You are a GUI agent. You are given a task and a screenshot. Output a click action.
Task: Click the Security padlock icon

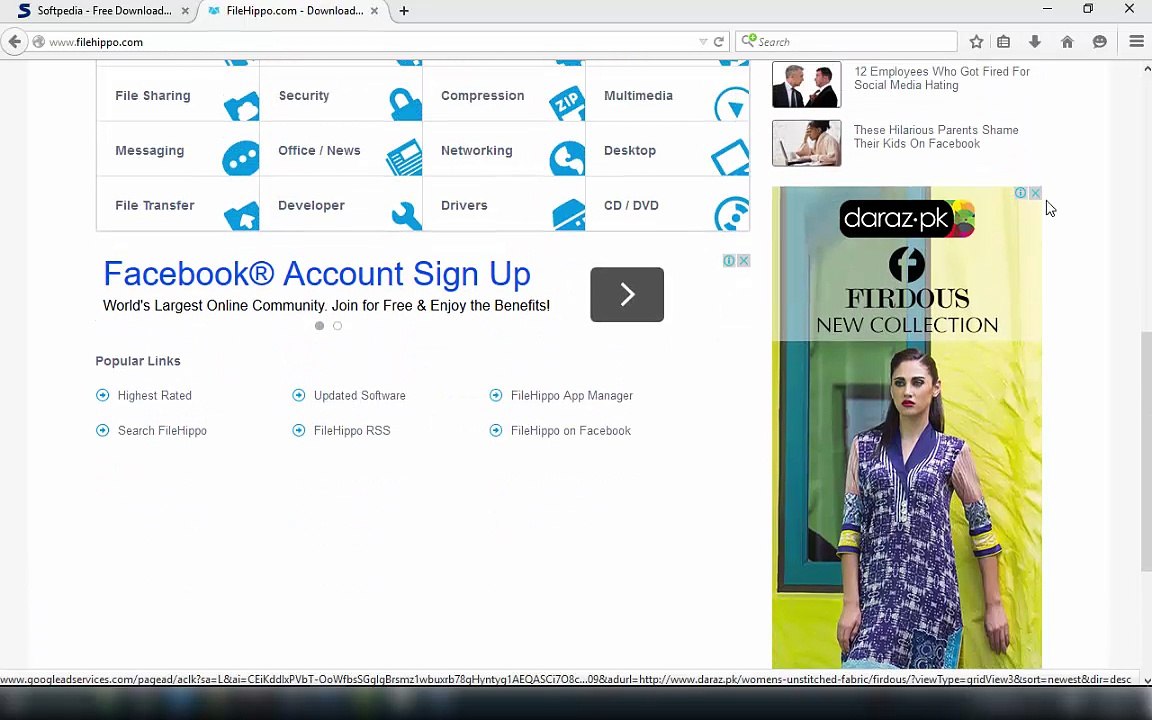(x=405, y=104)
